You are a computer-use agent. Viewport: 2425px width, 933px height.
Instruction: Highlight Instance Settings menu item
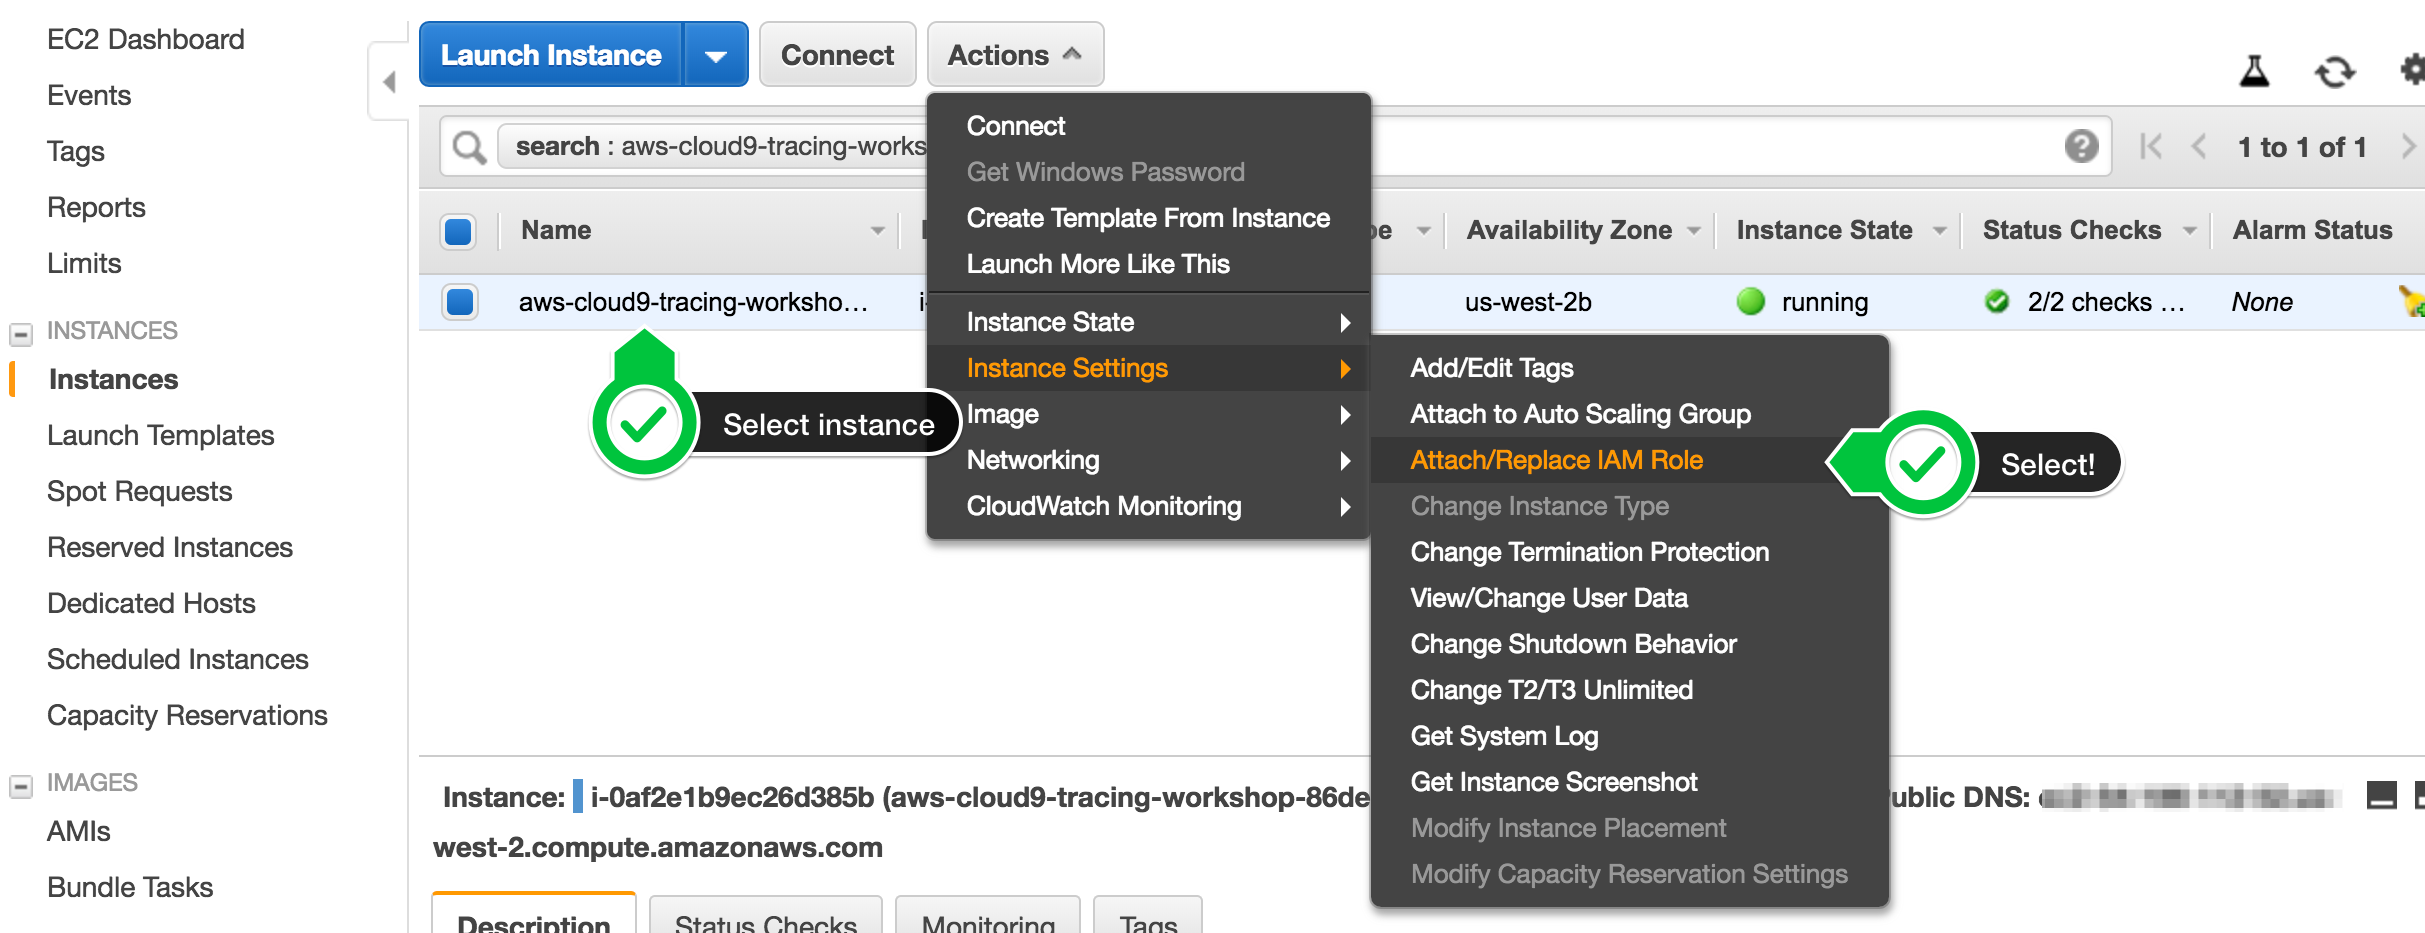pos(1148,368)
